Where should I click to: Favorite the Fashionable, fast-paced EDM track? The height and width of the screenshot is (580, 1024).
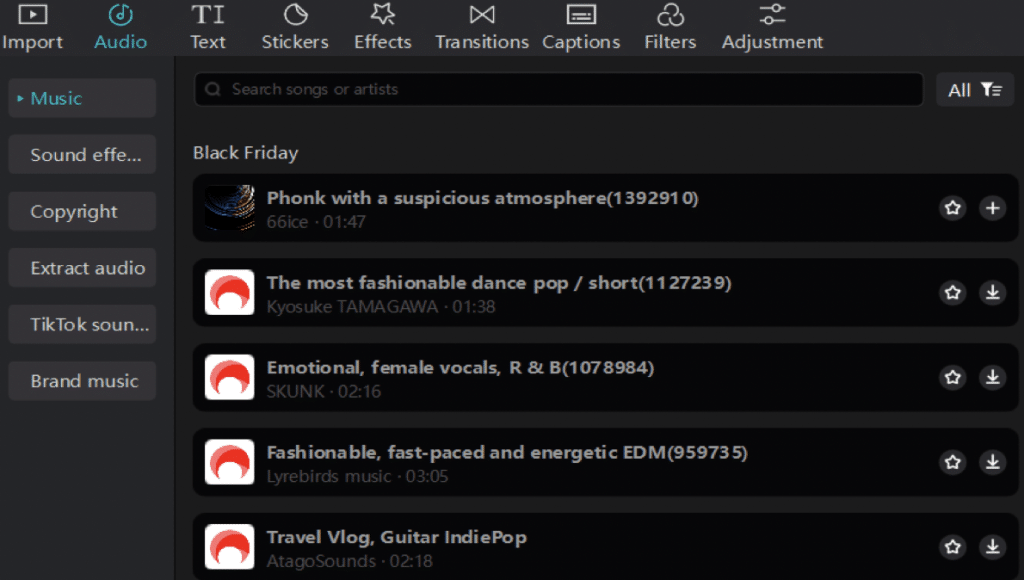[953, 462]
